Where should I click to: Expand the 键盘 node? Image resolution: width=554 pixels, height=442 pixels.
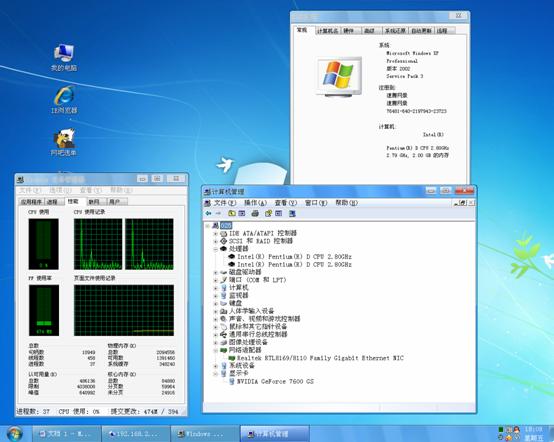tap(215, 303)
